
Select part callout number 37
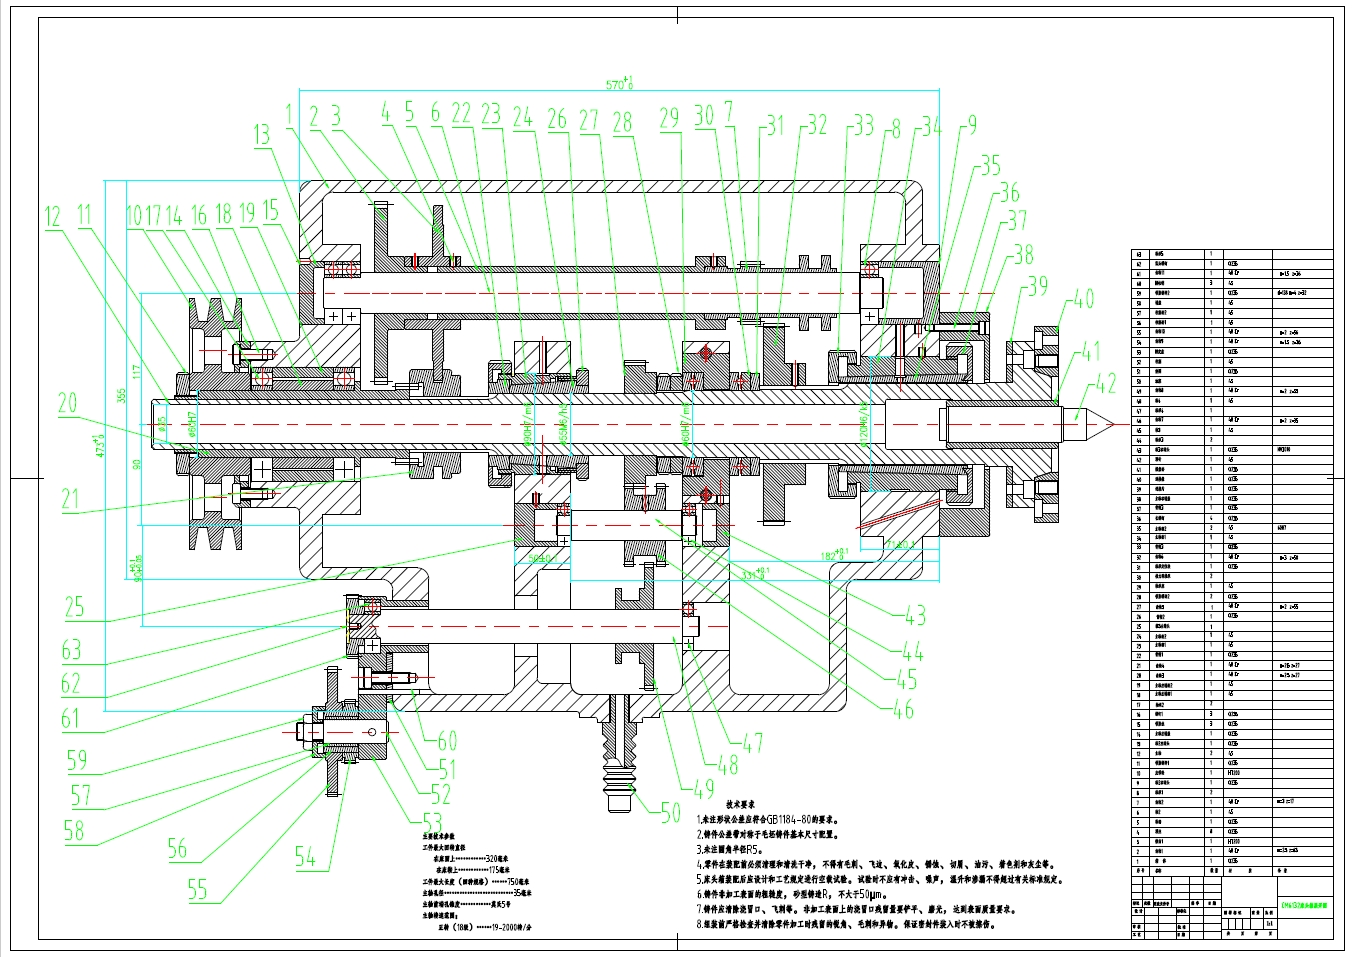tap(1016, 220)
